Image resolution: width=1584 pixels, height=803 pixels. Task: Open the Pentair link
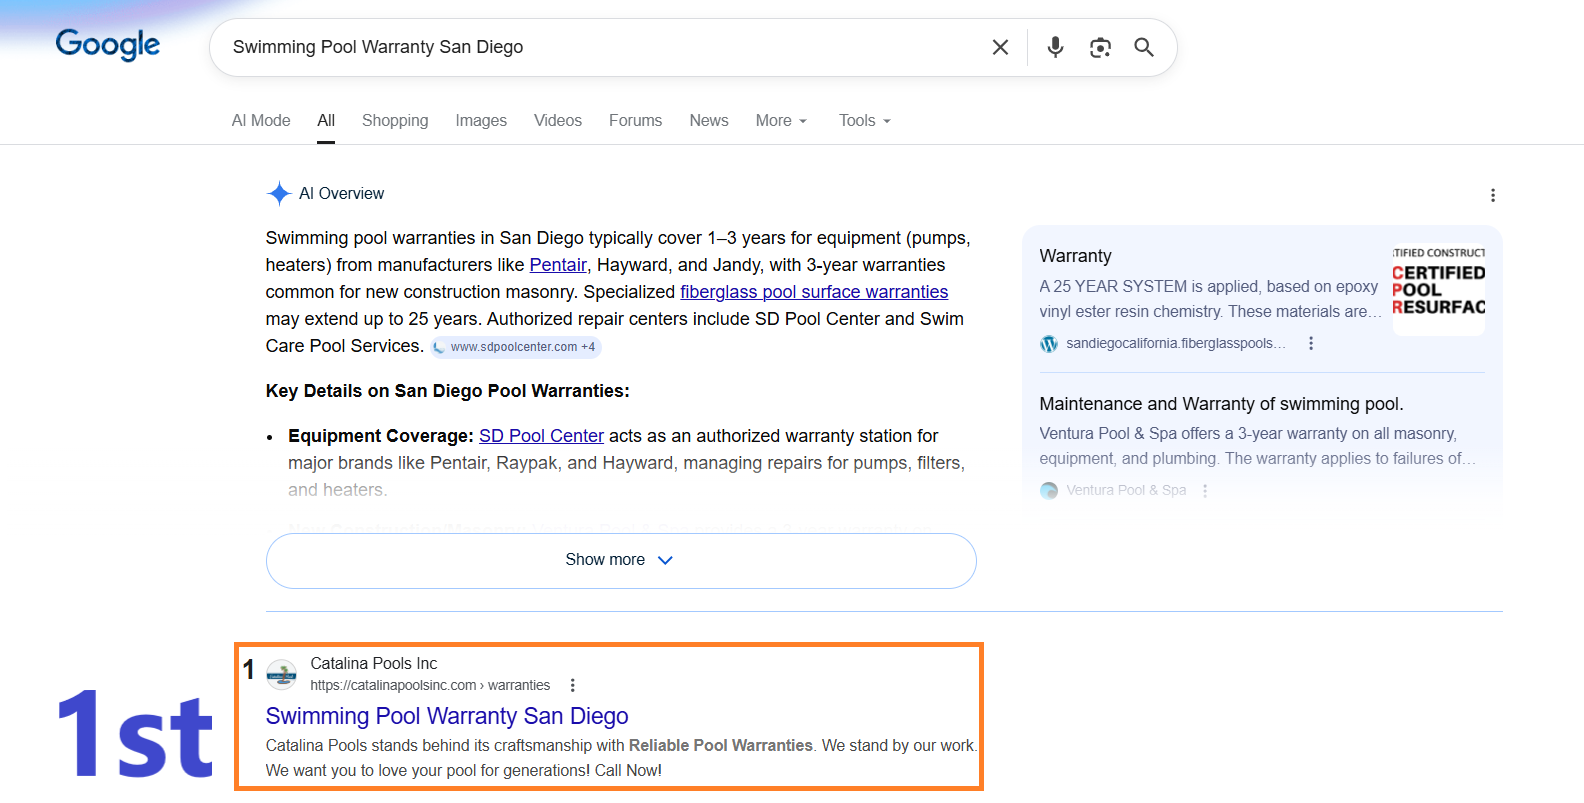point(558,265)
